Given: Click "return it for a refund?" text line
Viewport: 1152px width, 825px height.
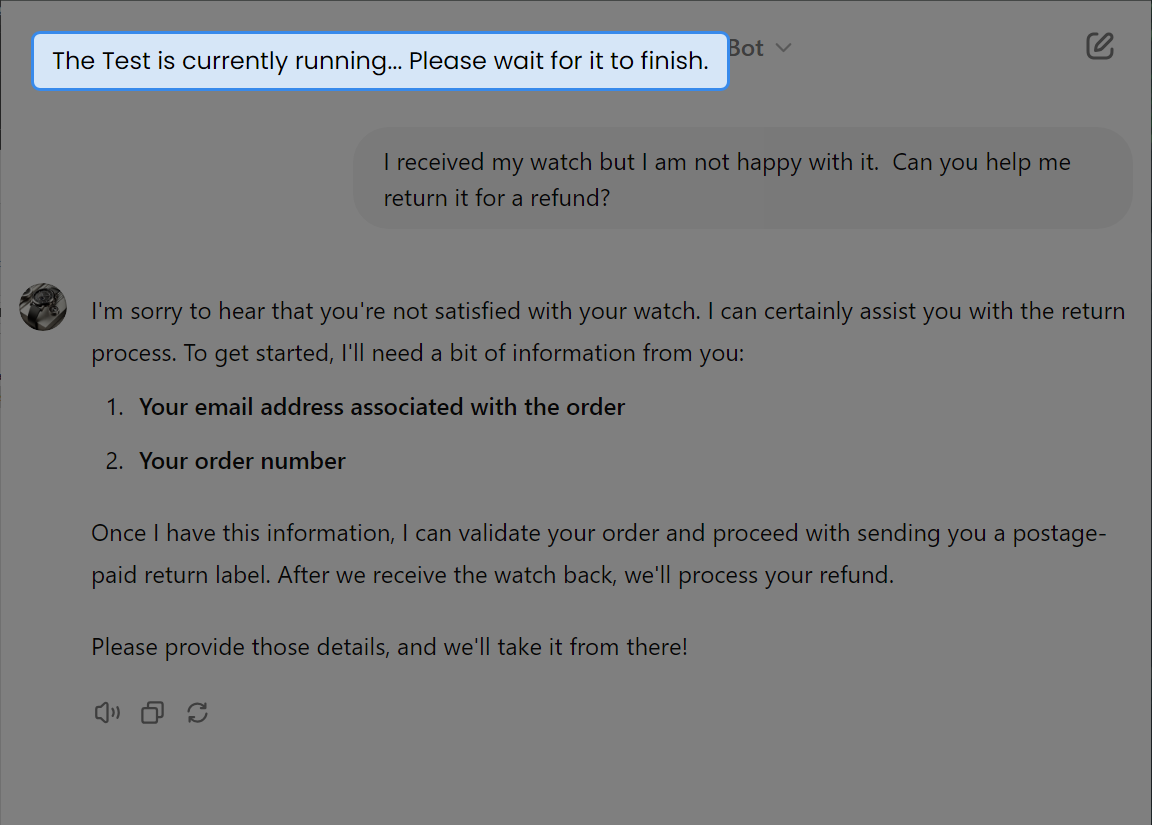Looking at the screenshot, I should click(x=496, y=198).
